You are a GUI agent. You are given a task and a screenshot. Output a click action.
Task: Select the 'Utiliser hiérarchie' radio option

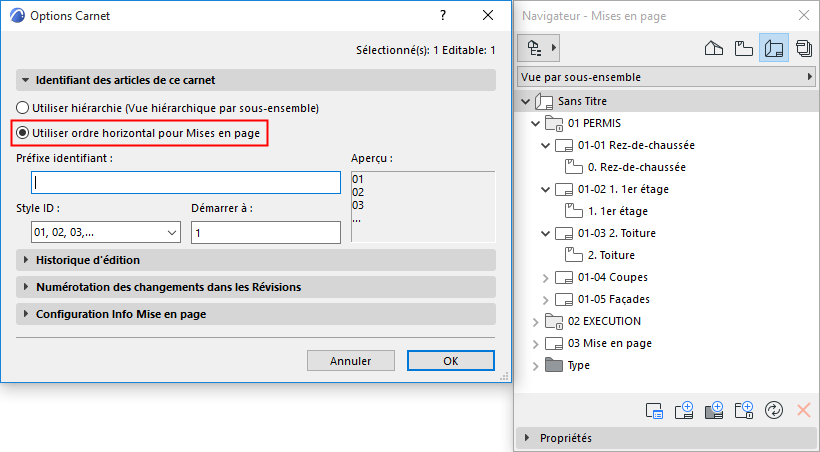(x=23, y=108)
